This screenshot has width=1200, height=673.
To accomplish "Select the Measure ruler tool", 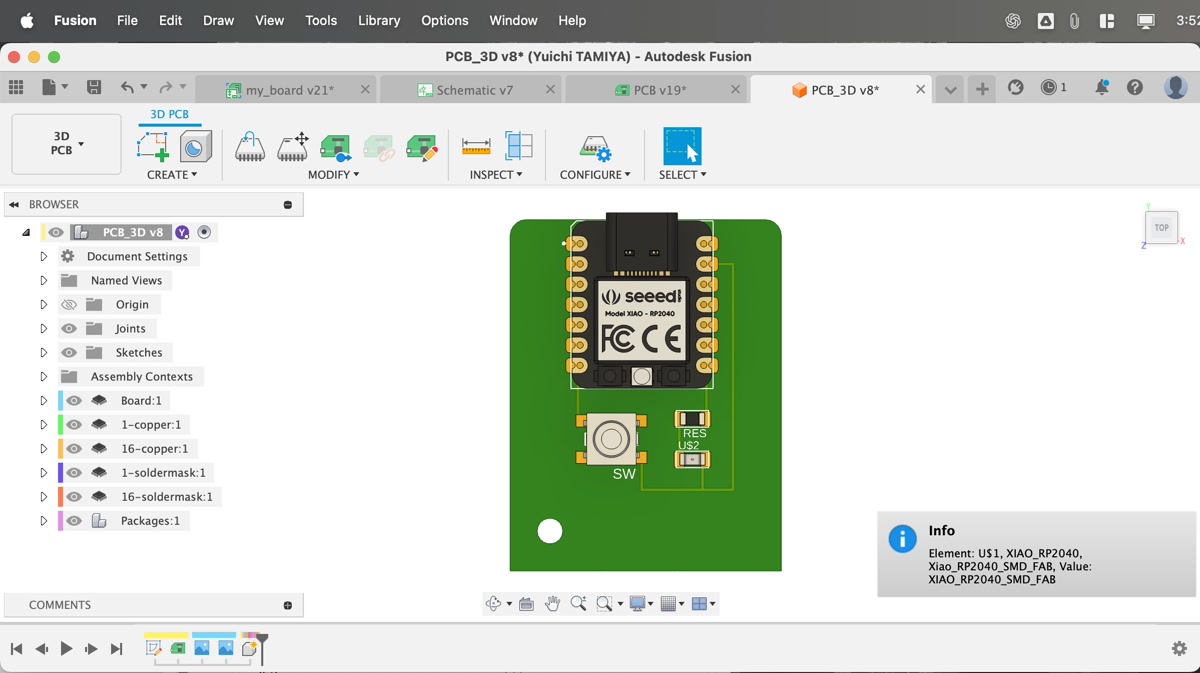I will 476,147.
